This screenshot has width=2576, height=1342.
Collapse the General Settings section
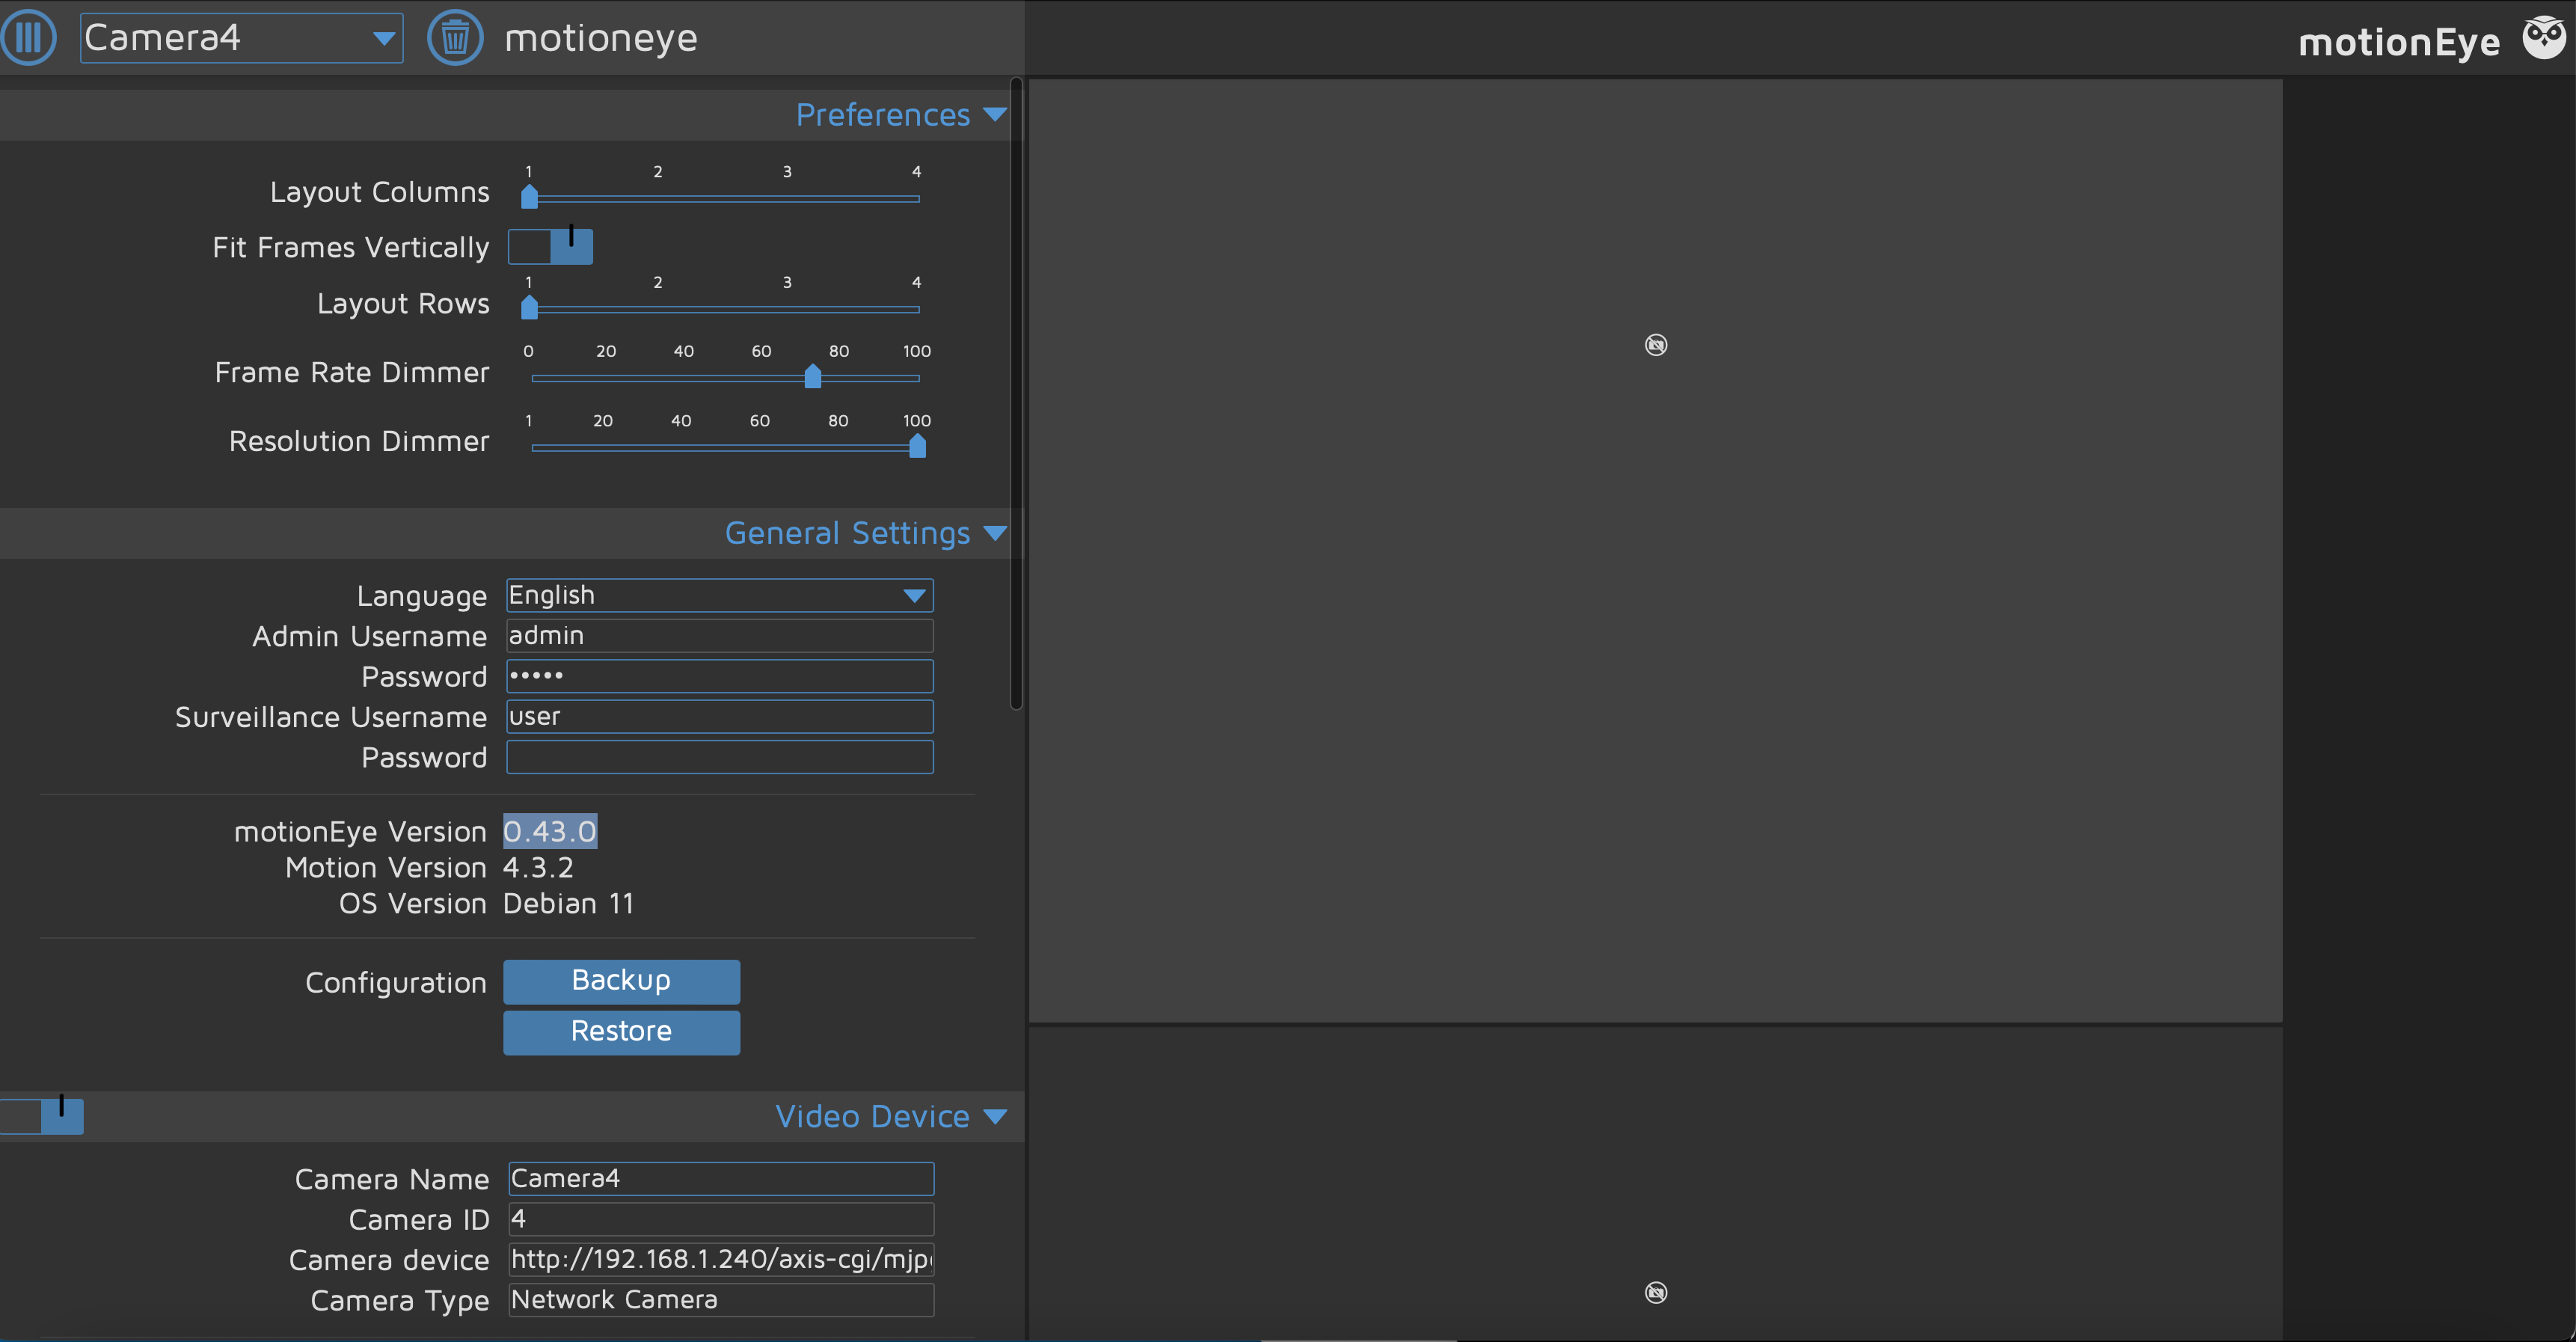point(995,532)
